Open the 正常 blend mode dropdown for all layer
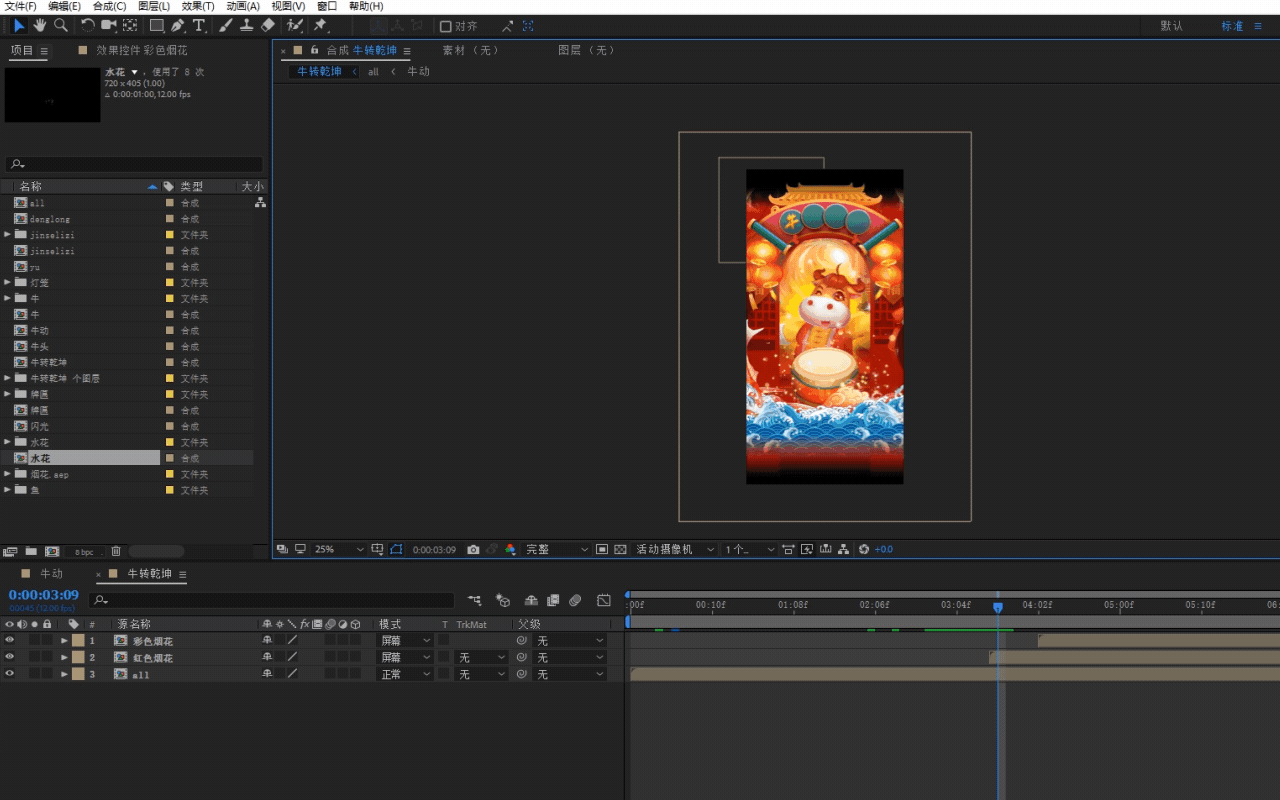This screenshot has height=800, width=1280. (405, 675)
